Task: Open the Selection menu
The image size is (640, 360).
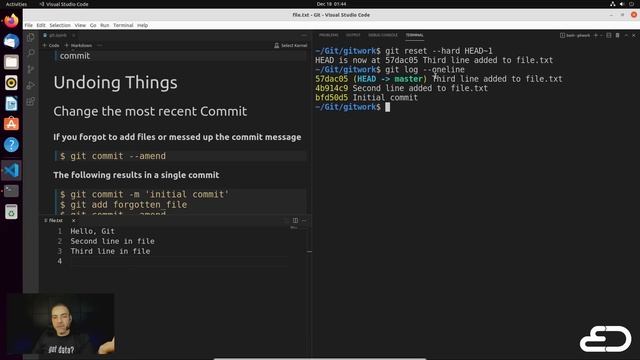Action: point(60,25)
